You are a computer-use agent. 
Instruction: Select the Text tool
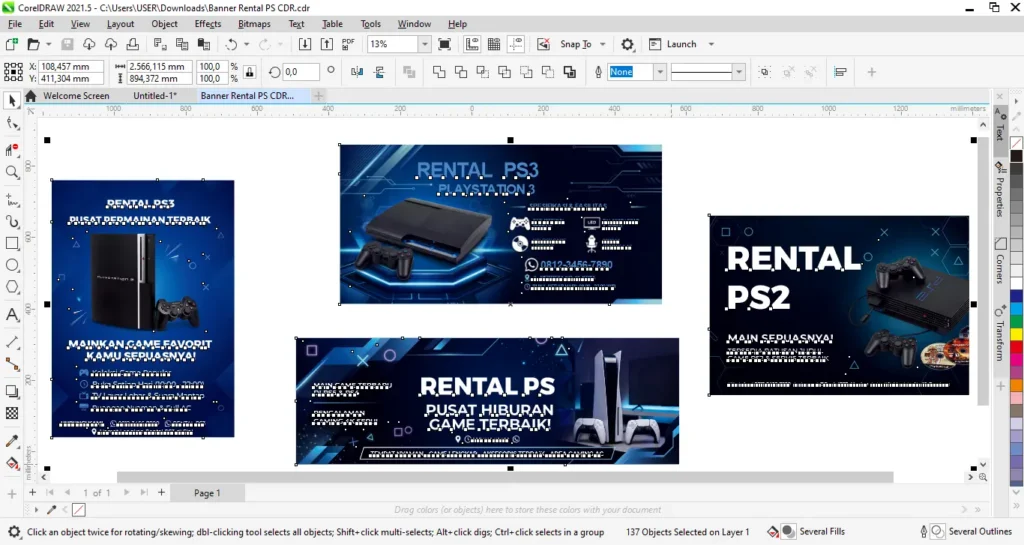[12, 315]
